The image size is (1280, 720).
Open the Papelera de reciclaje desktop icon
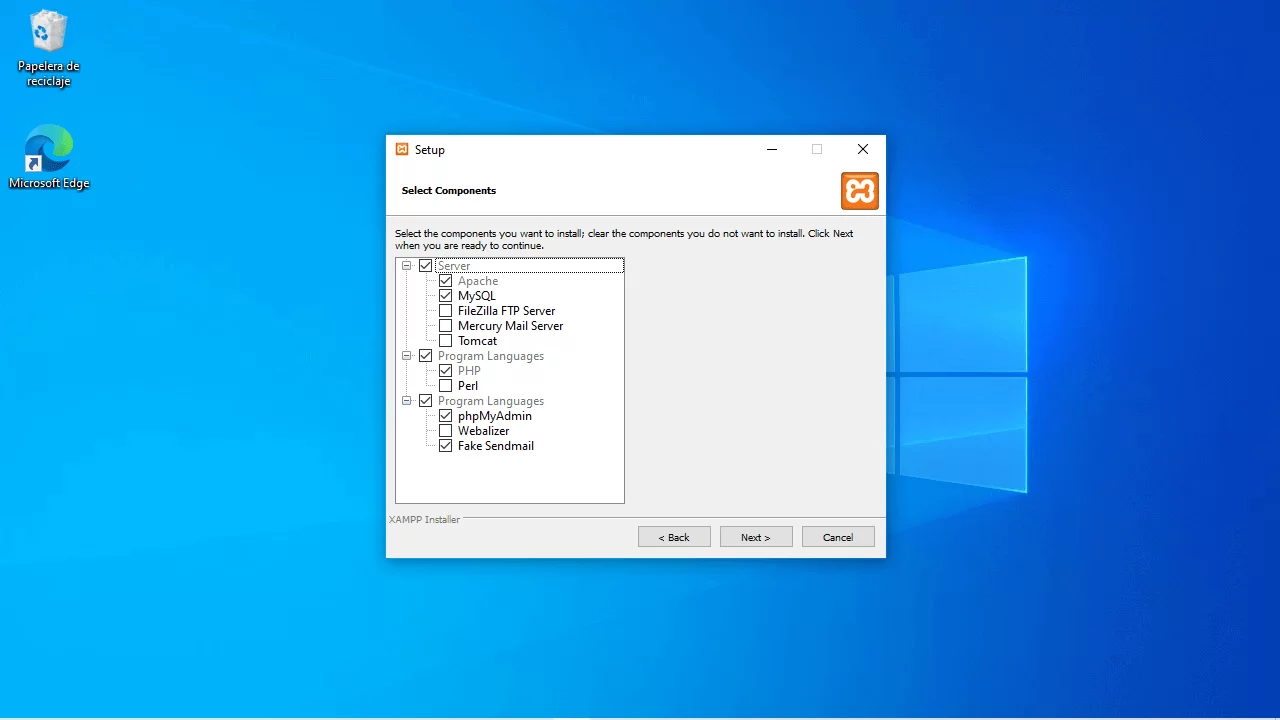coord(48,48)
